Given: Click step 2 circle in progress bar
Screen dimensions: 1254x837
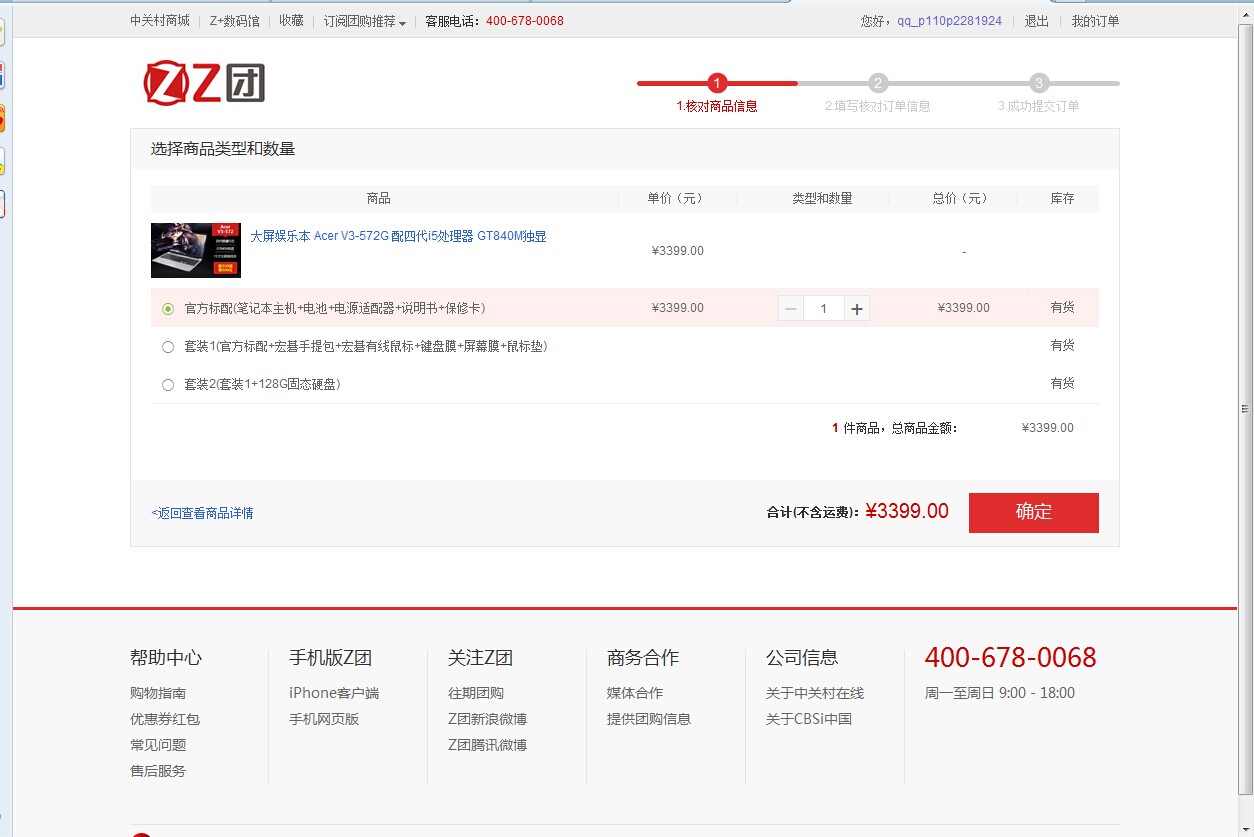Looking at the screenshot, I should click(878, 83).
